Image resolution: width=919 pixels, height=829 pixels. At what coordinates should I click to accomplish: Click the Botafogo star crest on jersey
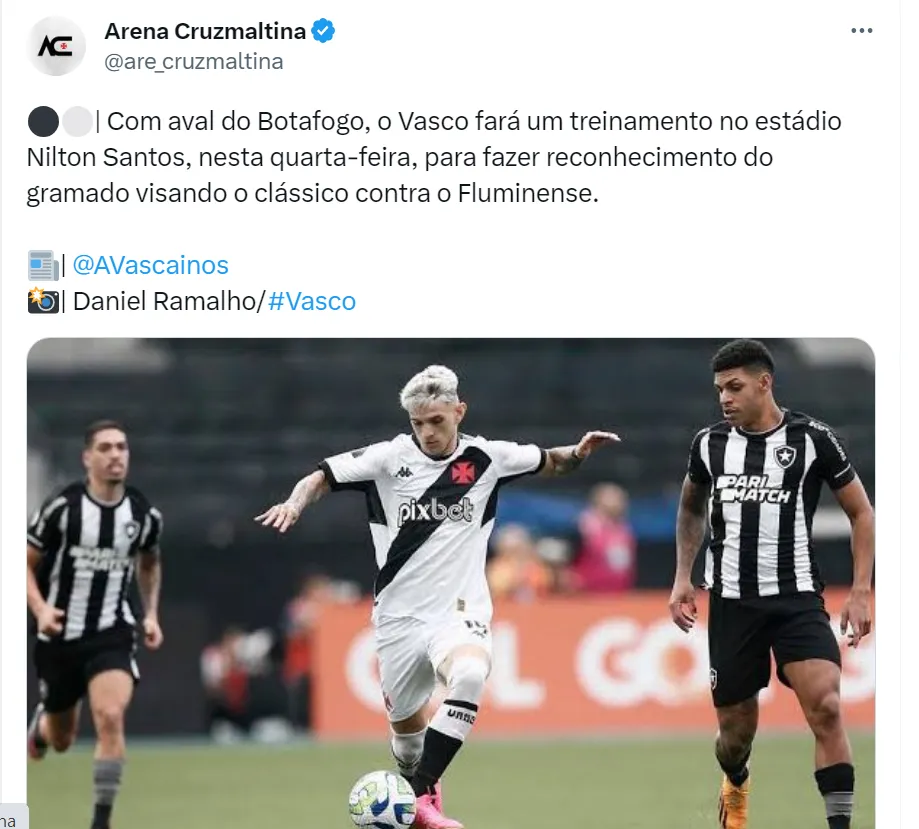784,456
